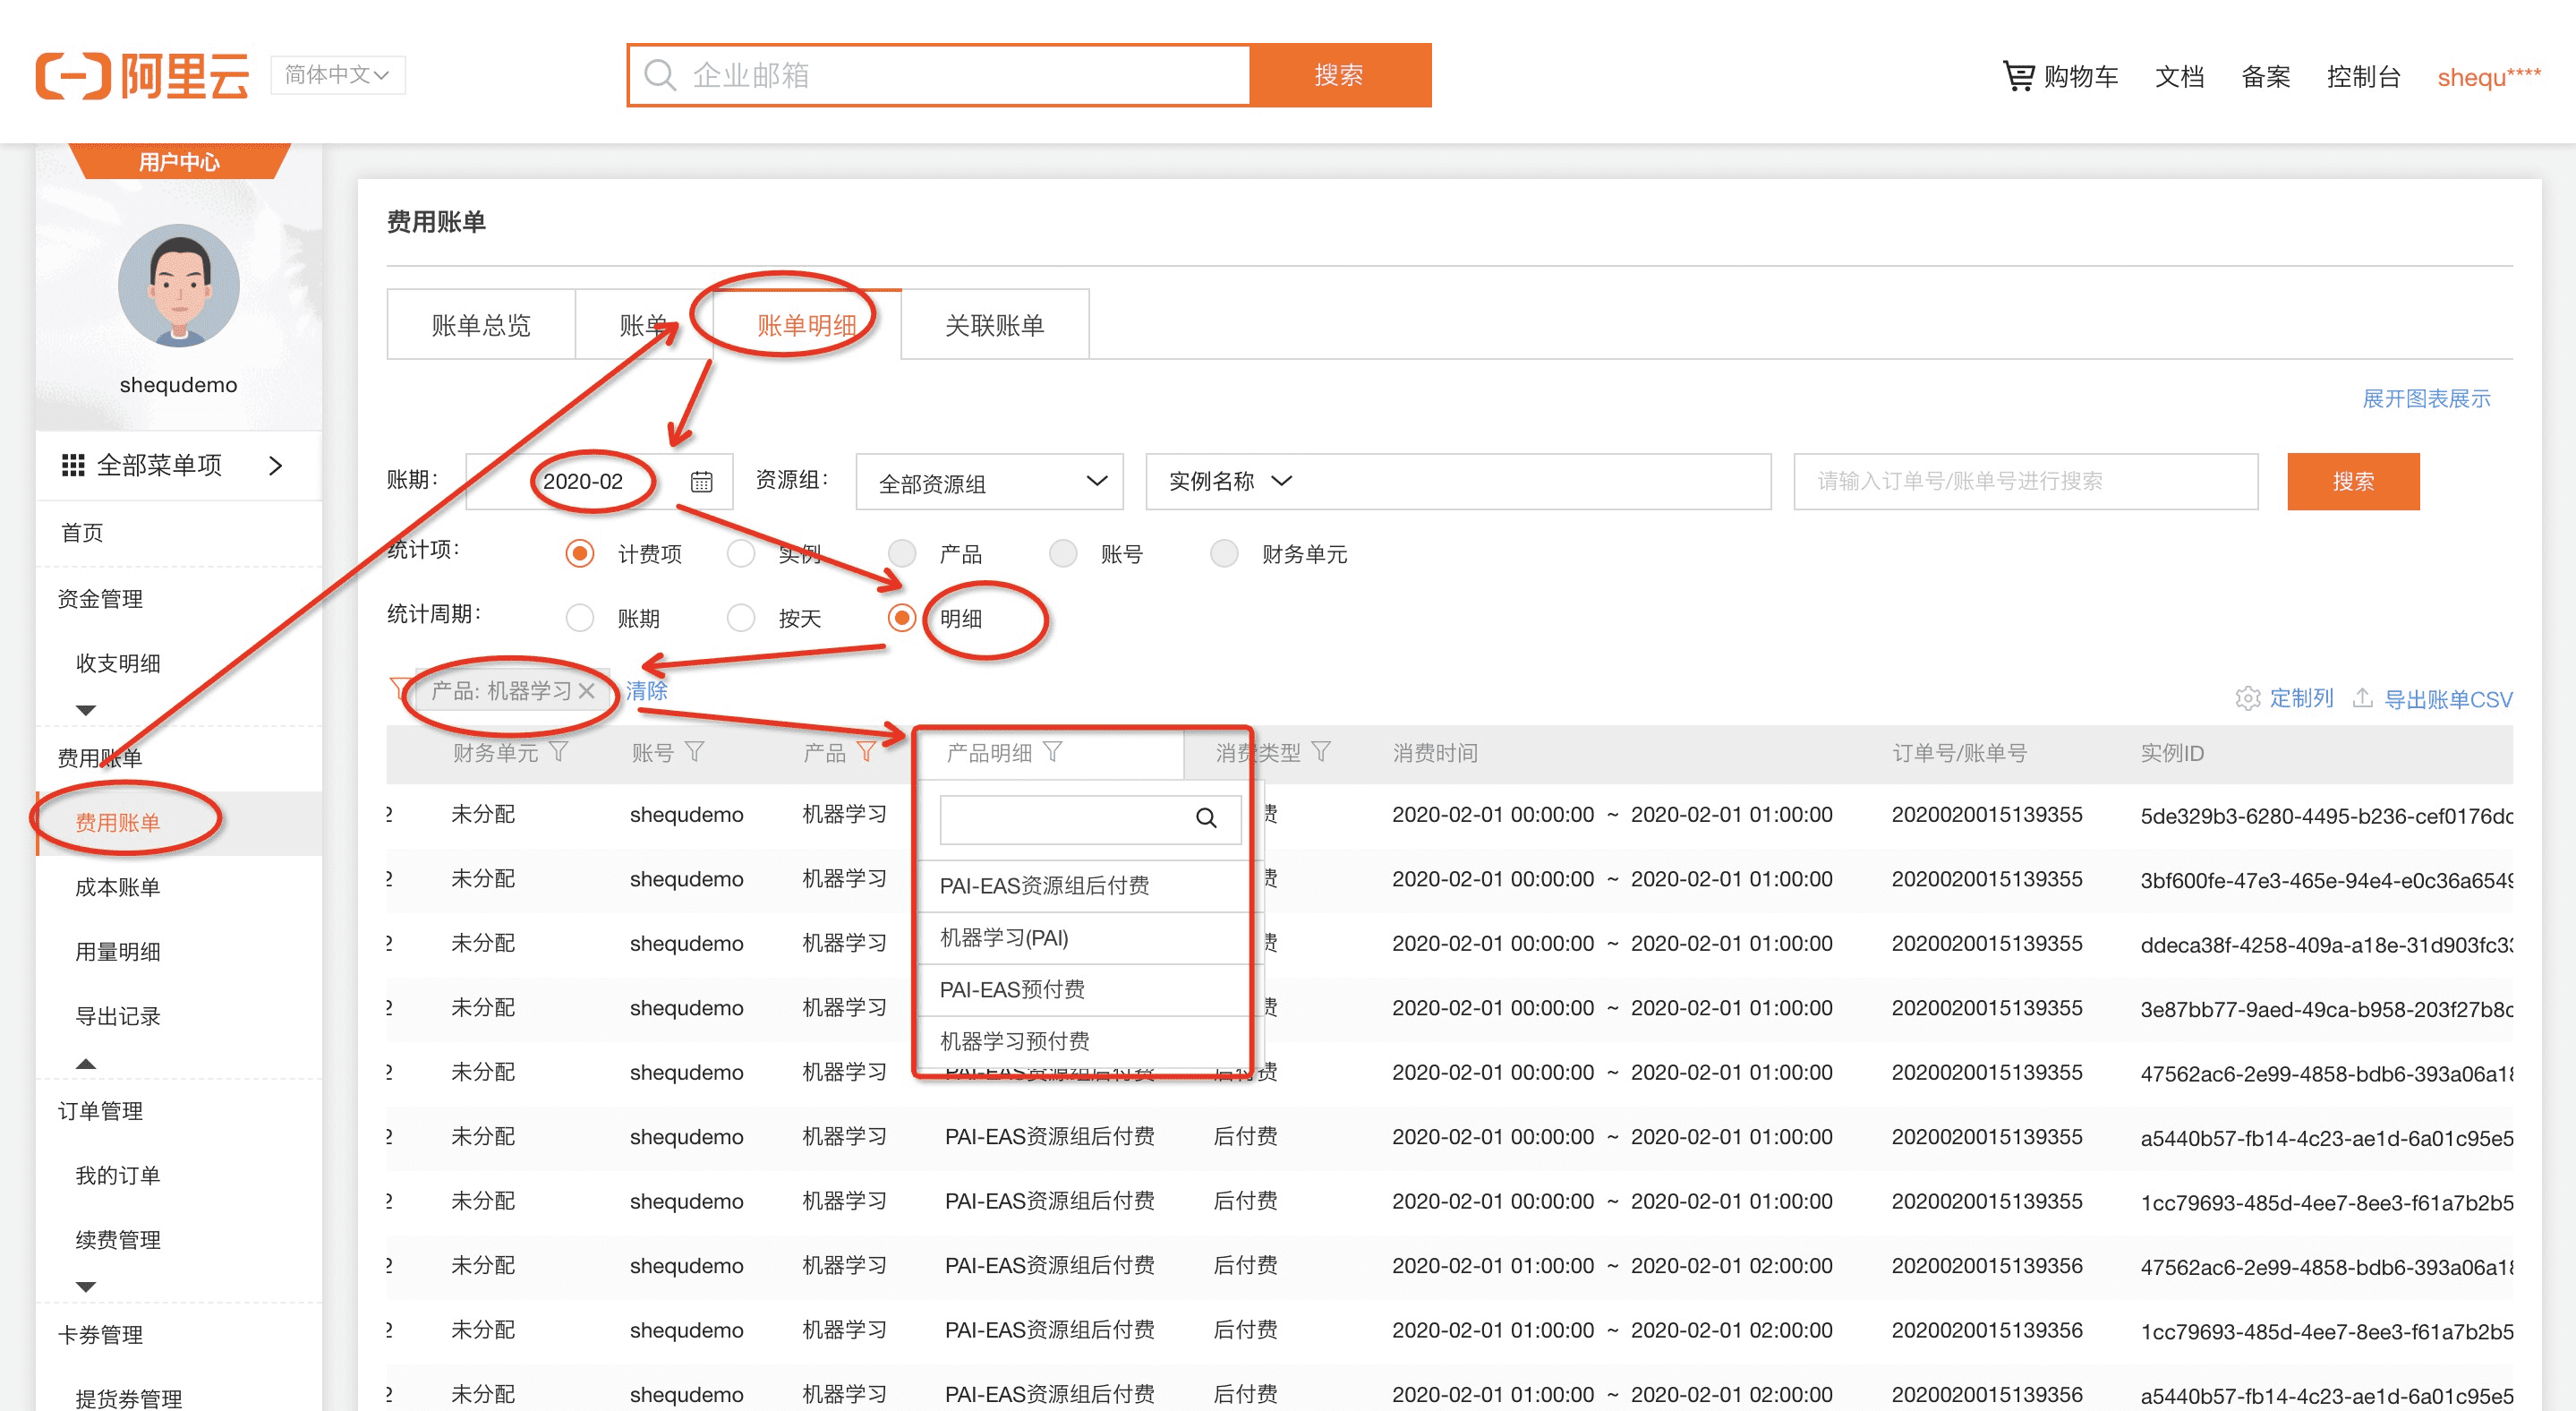The image size is (2576, 1411).
Task: Click the shequdemo avatar picture
Action: [178, 285]
